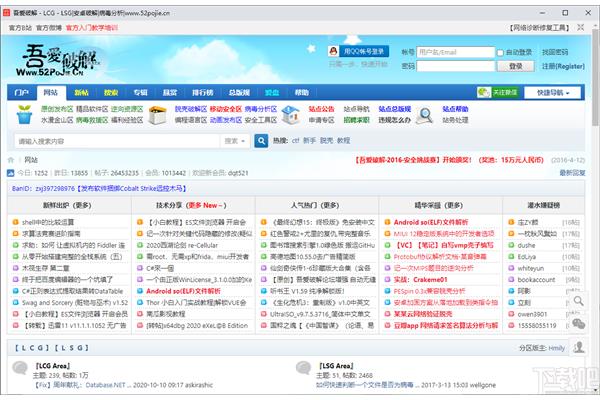Screen dimensions: 600x400
Task: Click the speech bubble icon beside LSG Area
Action: (x=303, y=368)
